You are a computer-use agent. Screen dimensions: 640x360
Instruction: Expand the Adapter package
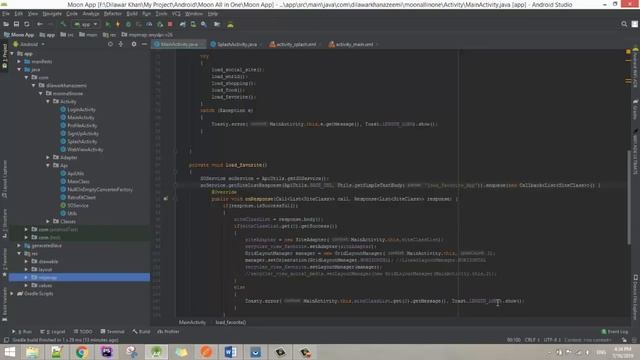tap(48, 158)
